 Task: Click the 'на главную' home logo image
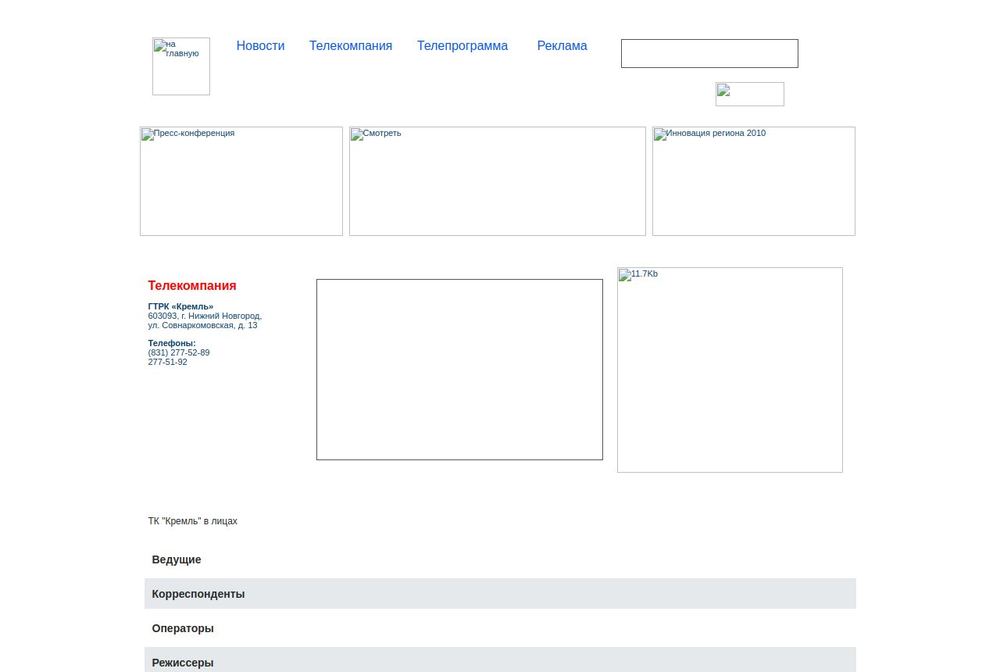click(181, 66)
